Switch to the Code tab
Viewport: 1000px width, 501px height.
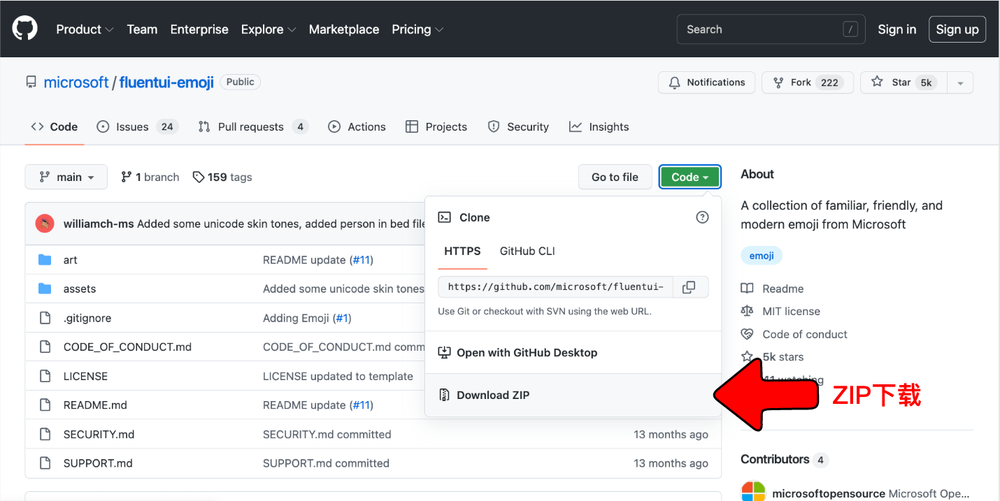(54, 127)
